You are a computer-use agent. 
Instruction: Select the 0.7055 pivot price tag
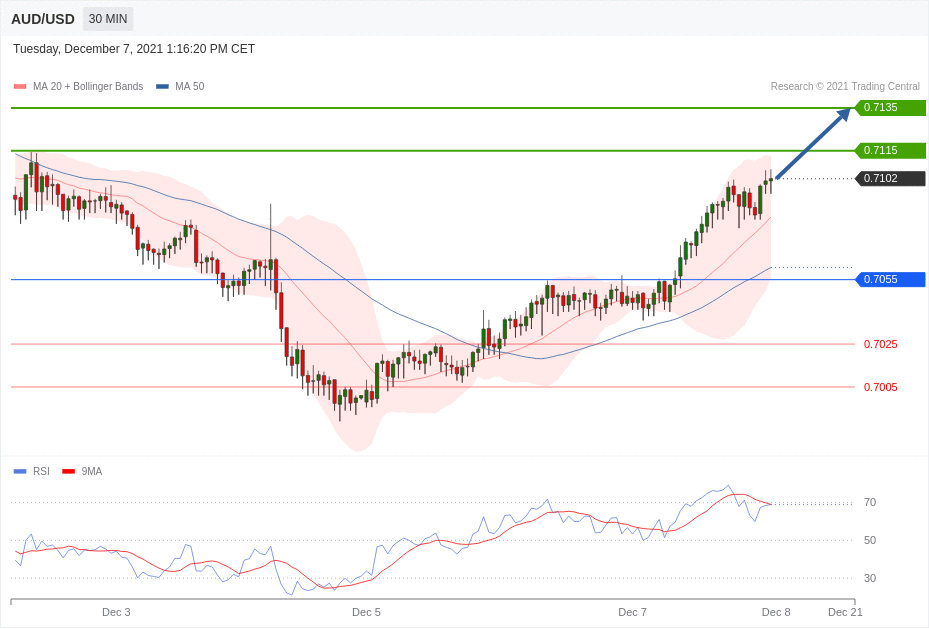click(890, 279)
